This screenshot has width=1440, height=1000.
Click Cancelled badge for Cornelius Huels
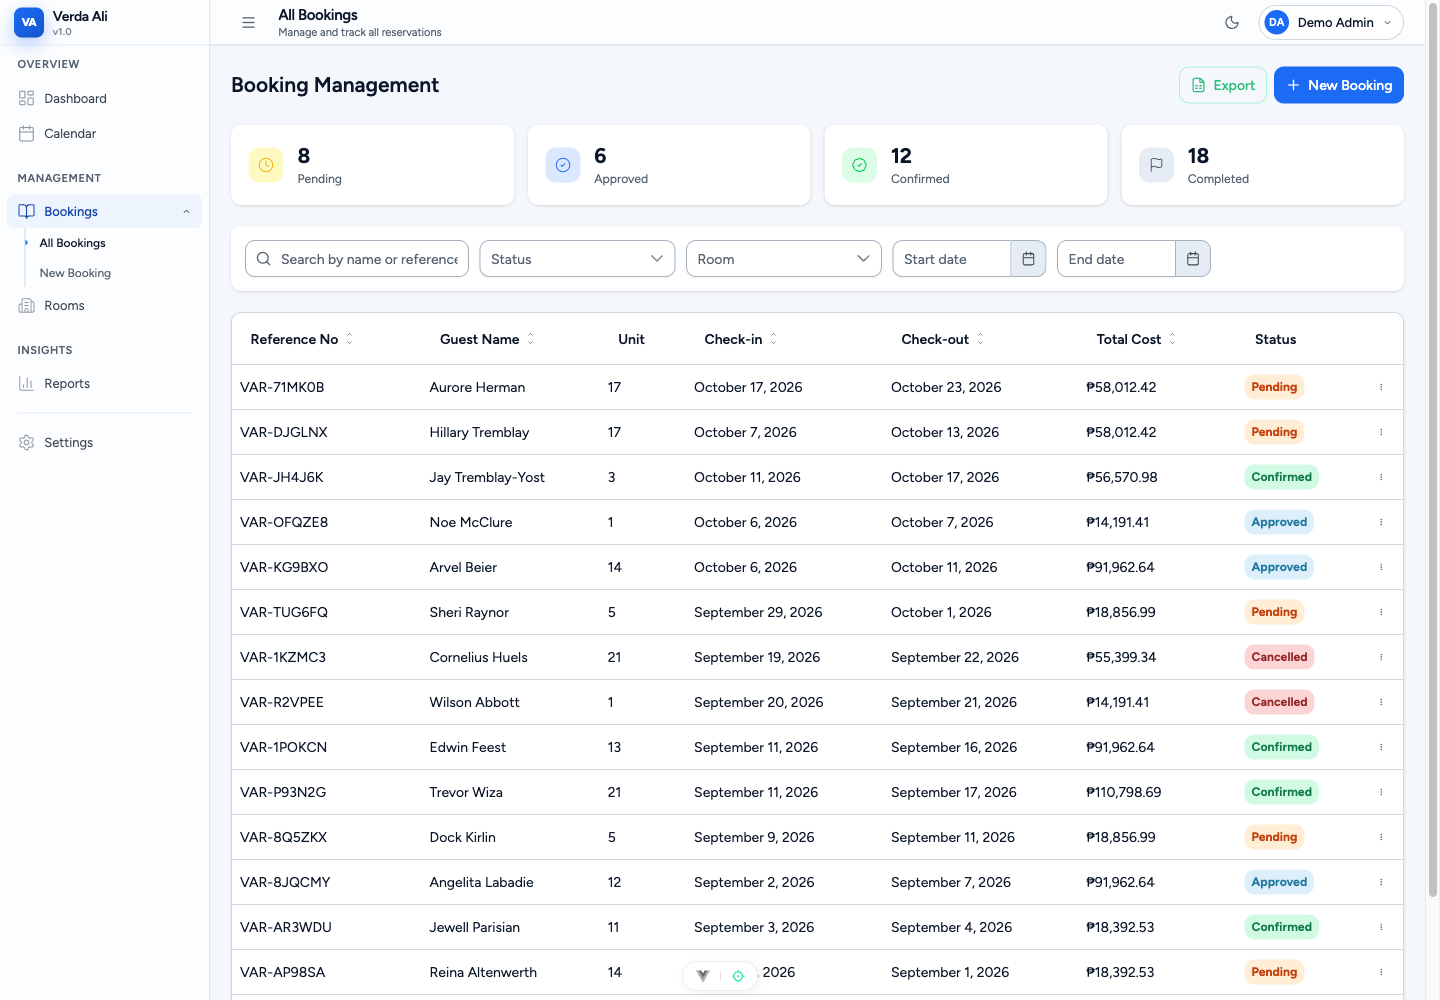(x=1279, y=657)
